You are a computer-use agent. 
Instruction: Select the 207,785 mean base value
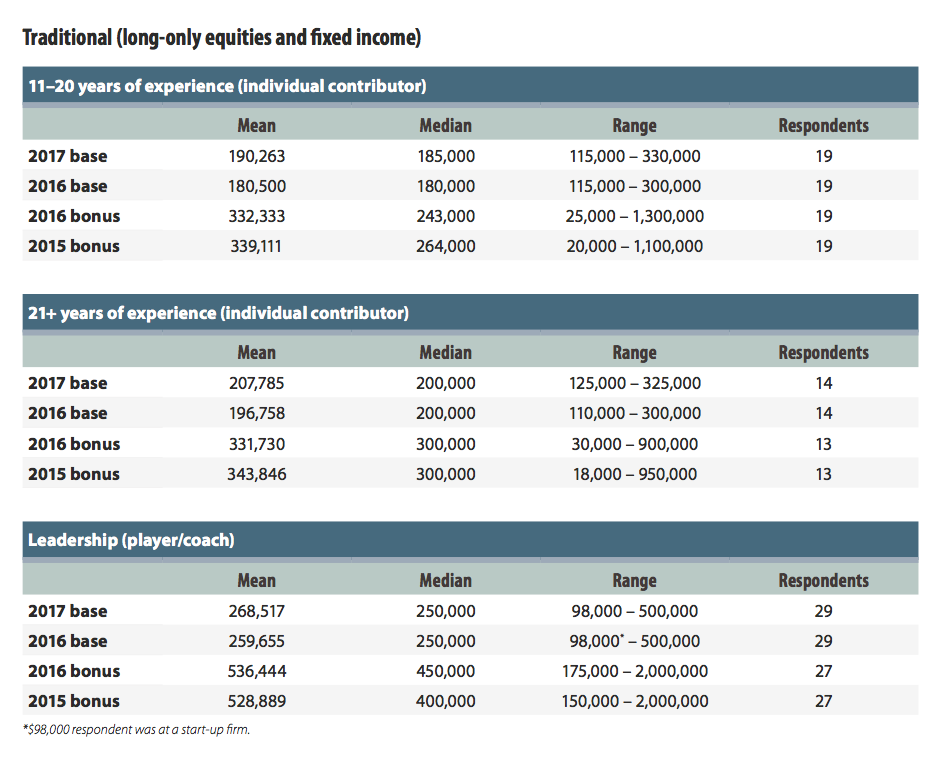(x=256, y=383)
